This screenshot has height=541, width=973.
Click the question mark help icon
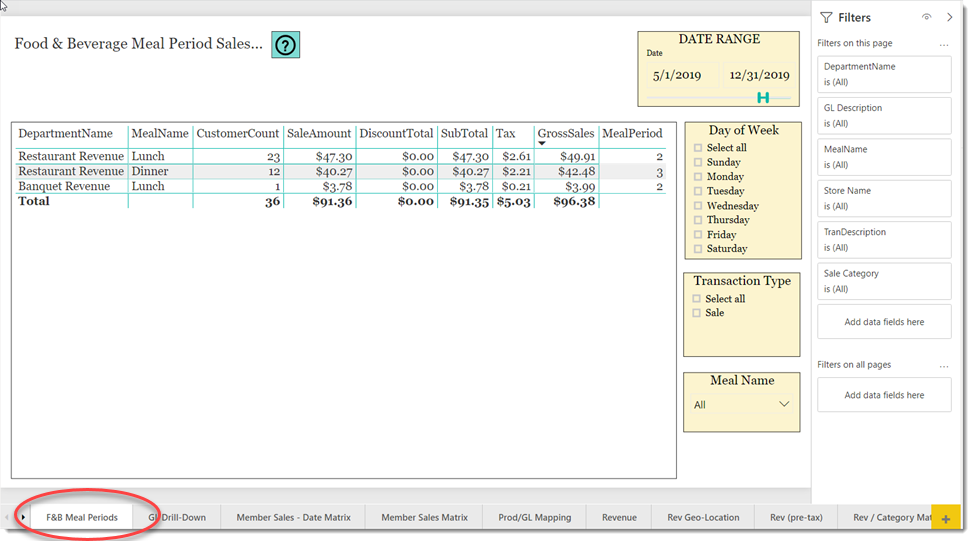286,45
